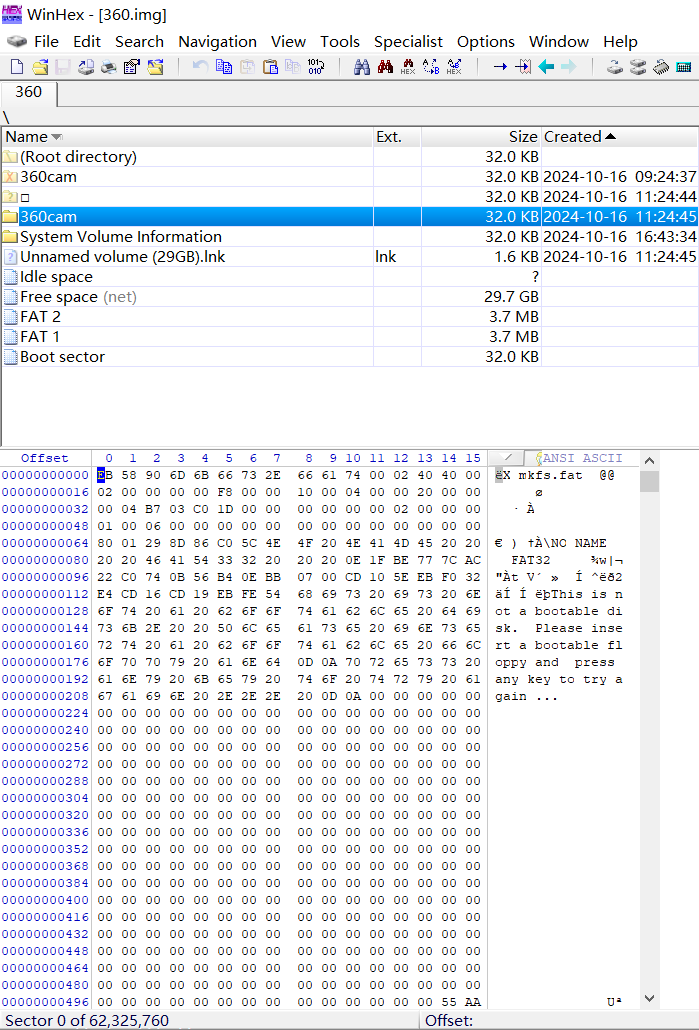
Task: Click the Clone Disk toolbar icon
Action: point(638,67)
